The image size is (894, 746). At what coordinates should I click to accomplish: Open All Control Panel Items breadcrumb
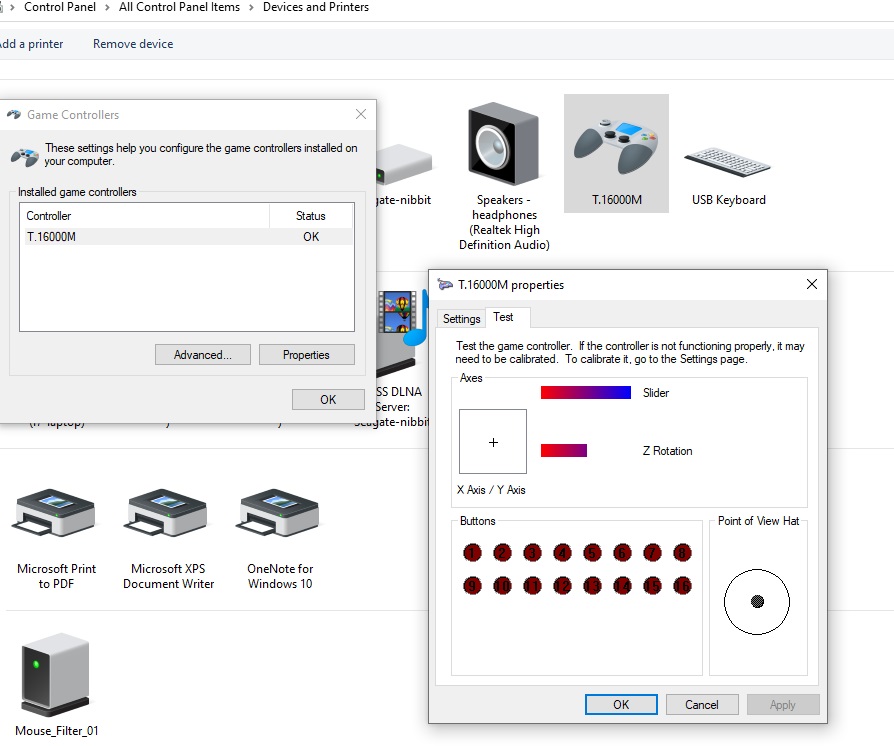point(179,7)
